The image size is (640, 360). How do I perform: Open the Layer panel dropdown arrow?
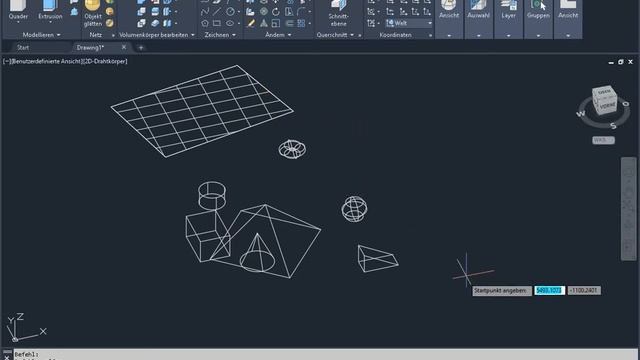click(509, 36)
